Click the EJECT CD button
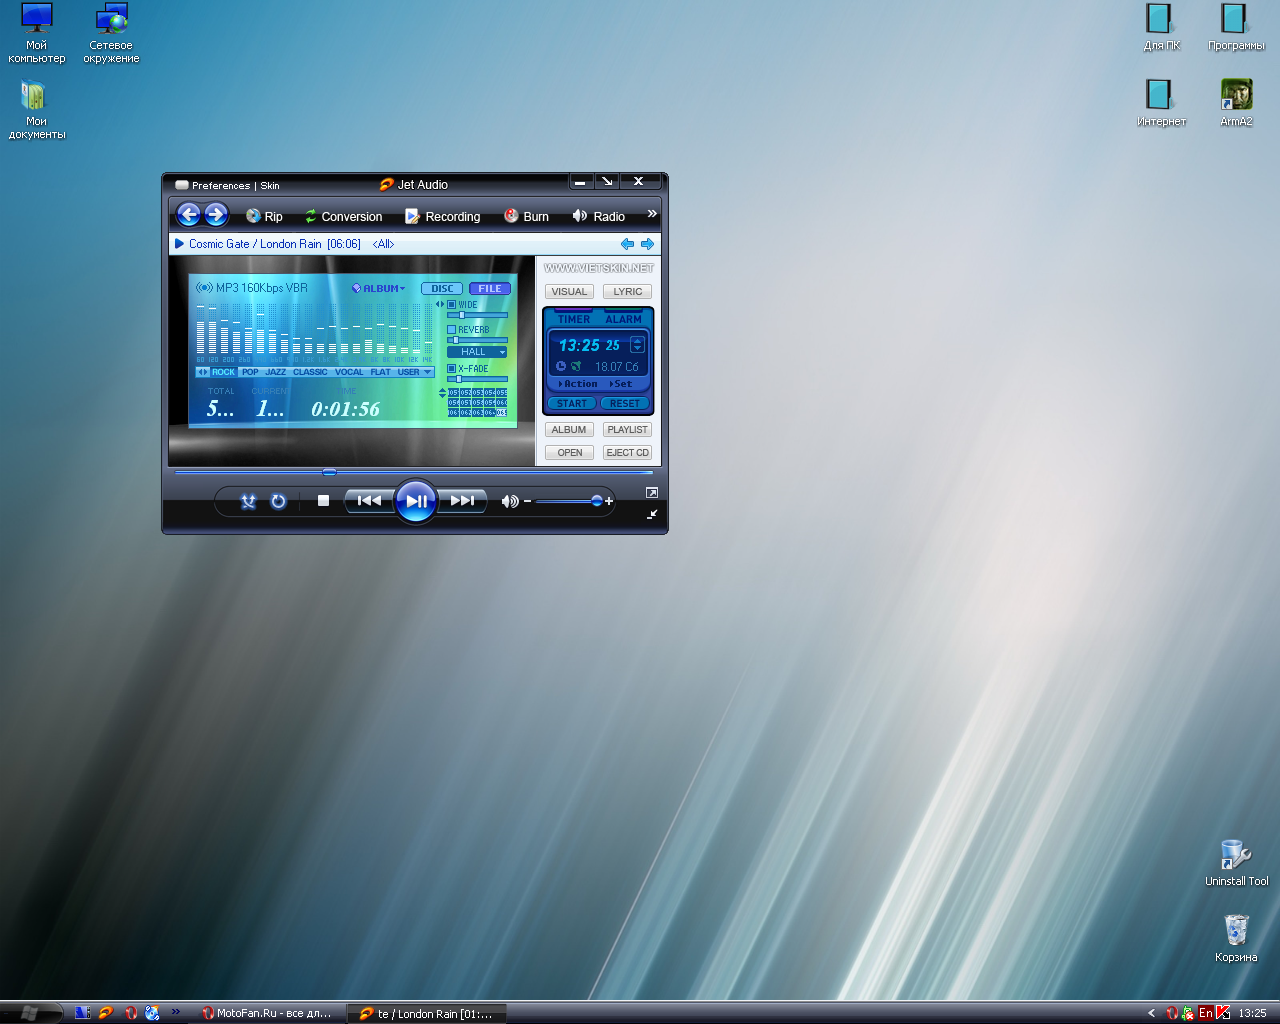This screenshot has height=1024, width=1280. tap(628, 453)
